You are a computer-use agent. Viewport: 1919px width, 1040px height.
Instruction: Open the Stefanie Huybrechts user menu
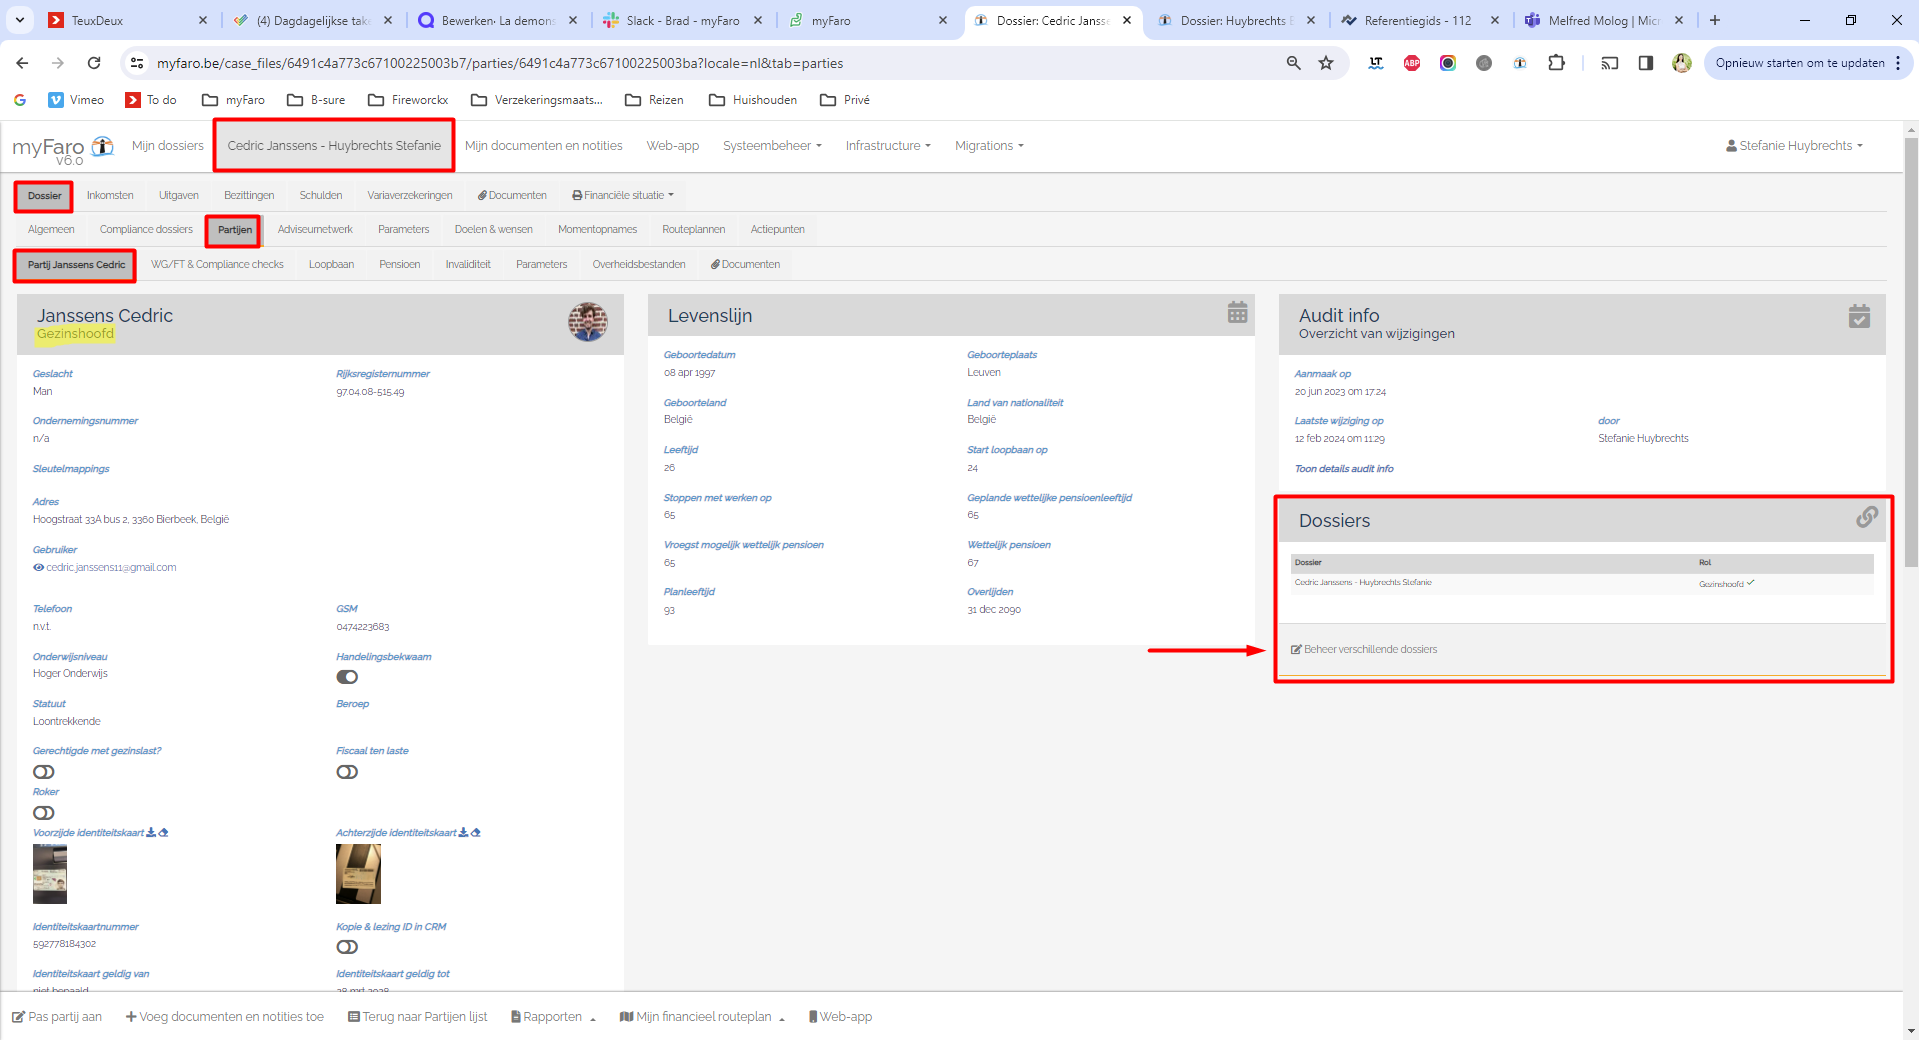point(1794,146)
